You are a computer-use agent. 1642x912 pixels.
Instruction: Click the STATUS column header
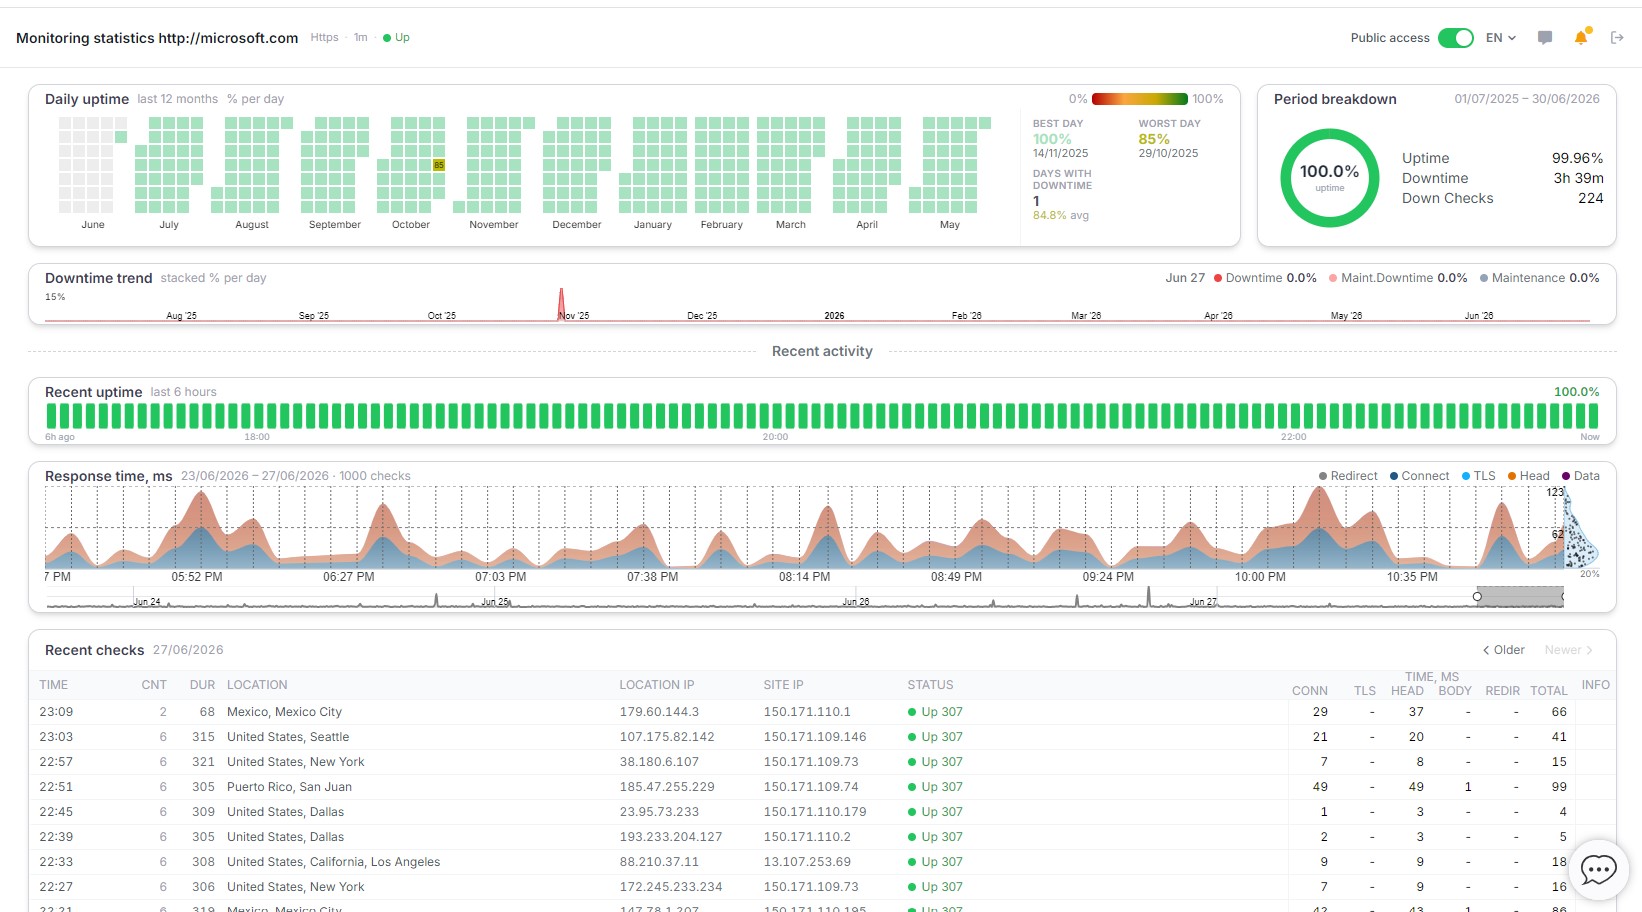(930, 685)
